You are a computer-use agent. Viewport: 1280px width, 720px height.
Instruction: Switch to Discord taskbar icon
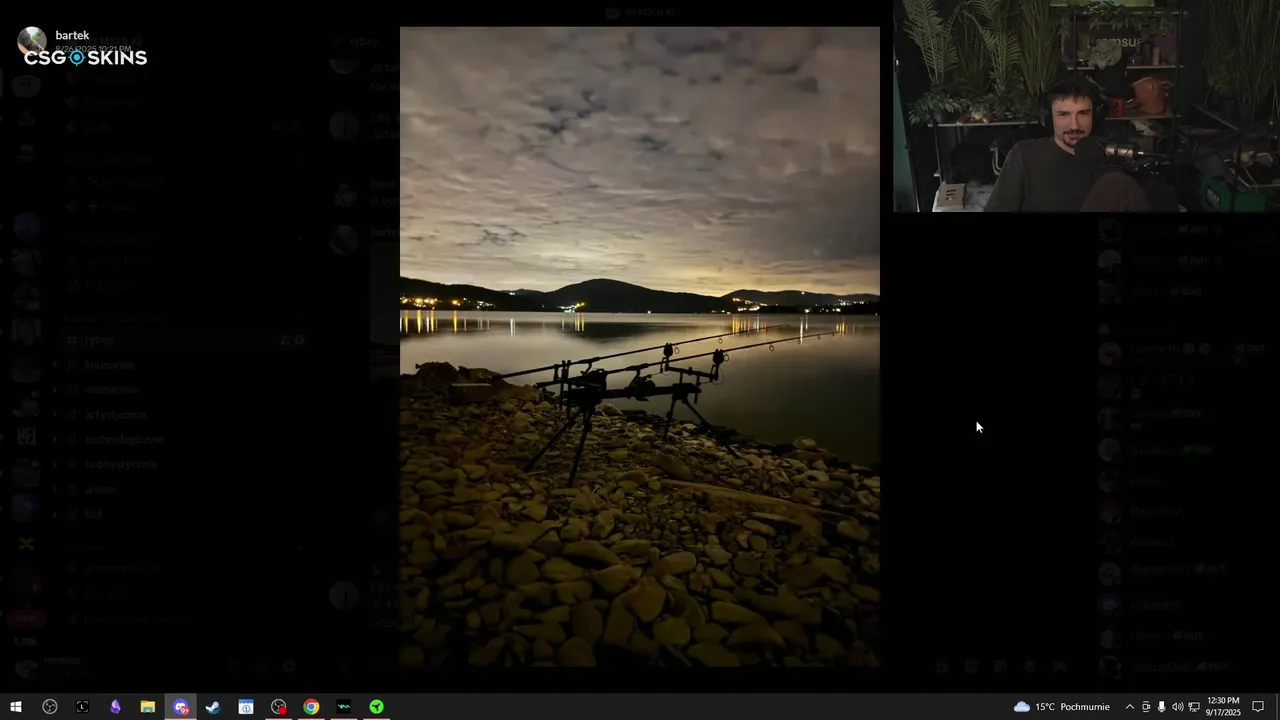(180, 707)
